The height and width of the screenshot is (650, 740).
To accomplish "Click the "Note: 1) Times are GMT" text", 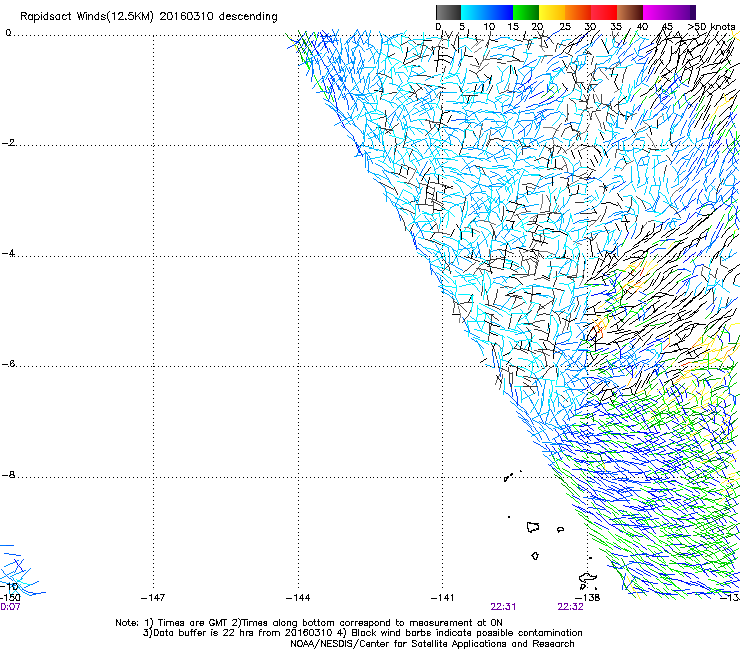I will click(x=172, y=623).
